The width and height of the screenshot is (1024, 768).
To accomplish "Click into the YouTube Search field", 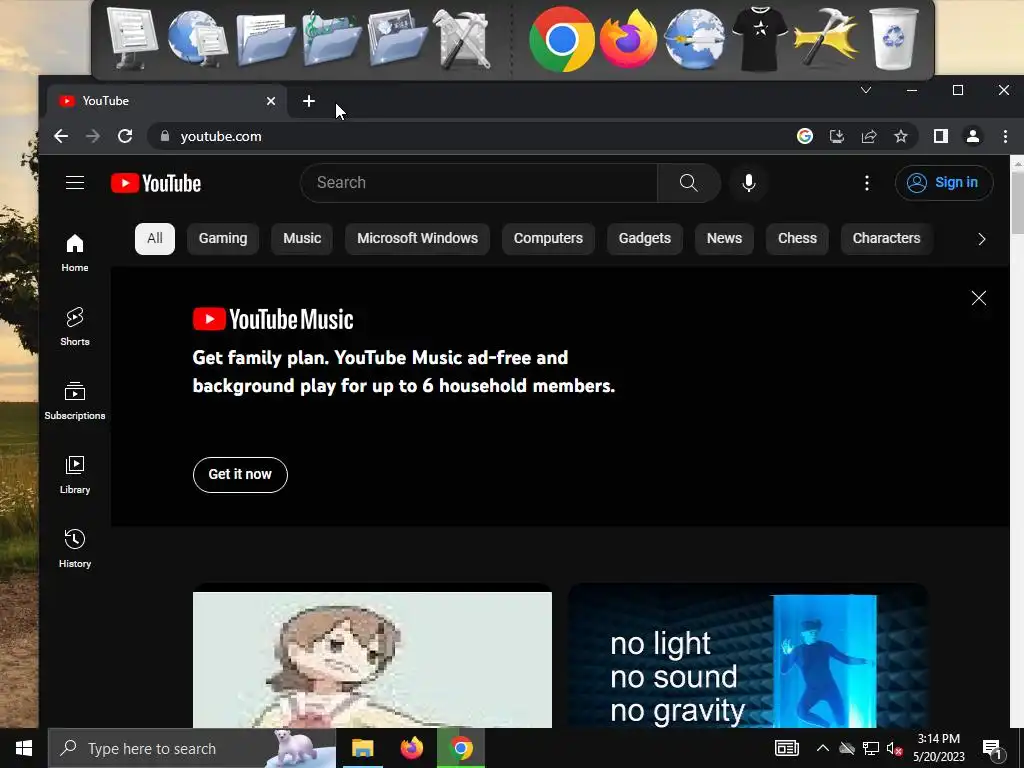I will [x=479, y=183].
